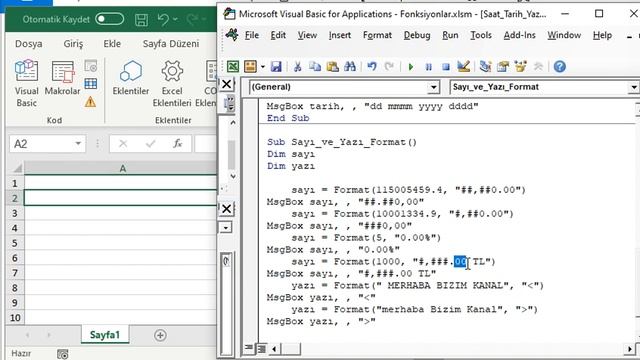Image resolution: width=640 pixels, height=360 pixels.
Task: Click relative references icon in Kod group
Action: point(91,84)
